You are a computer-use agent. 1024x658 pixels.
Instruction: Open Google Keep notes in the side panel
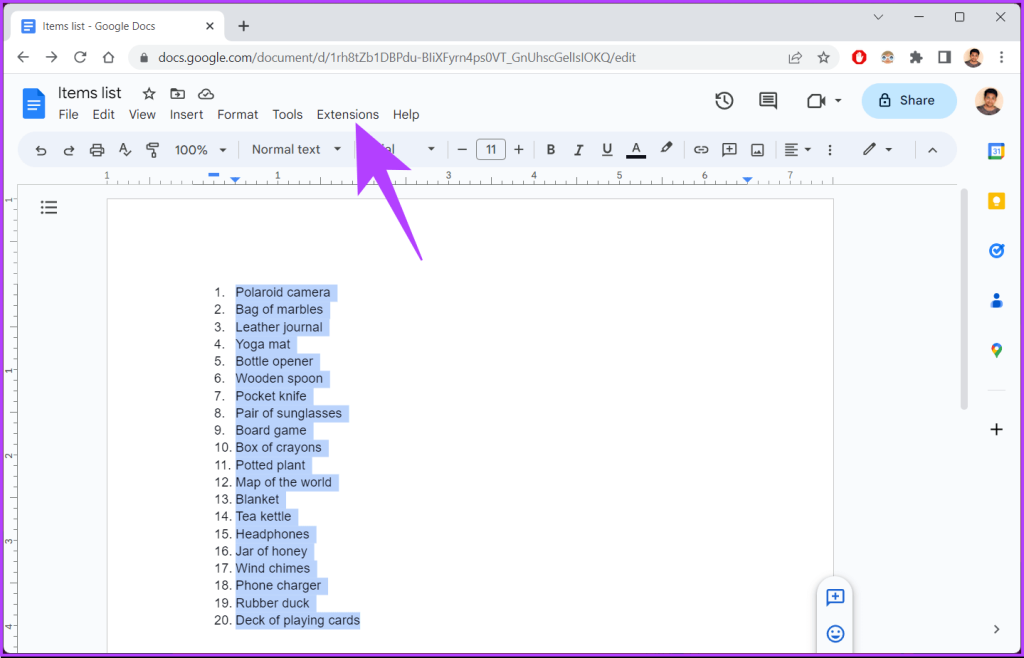coord(996,200)
